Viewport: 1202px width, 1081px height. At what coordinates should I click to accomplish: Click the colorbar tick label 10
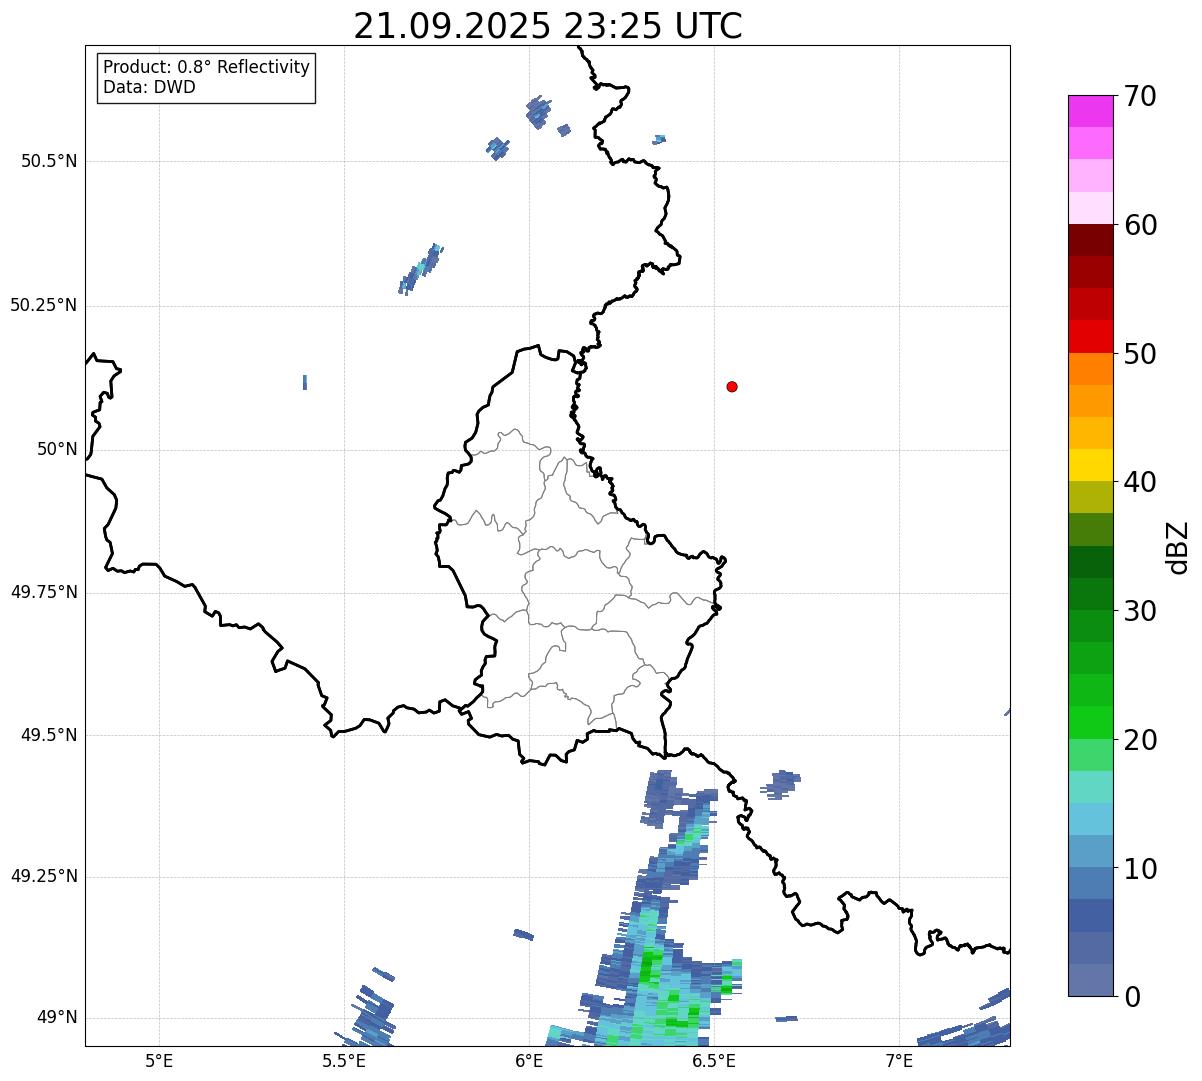point(1140,868)
